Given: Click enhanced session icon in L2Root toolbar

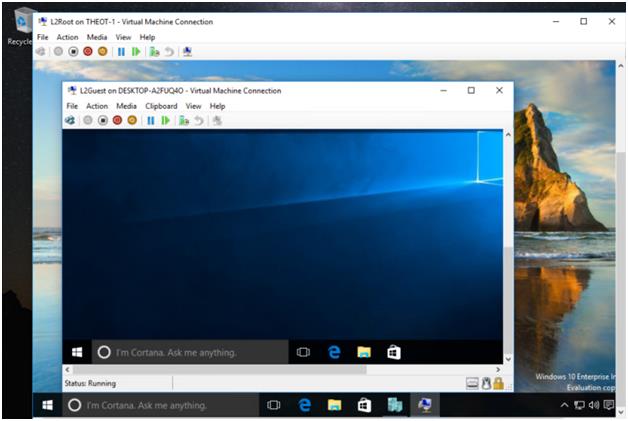Looking at the screenshot, I should pyautogui.click(x=187, y=51).
